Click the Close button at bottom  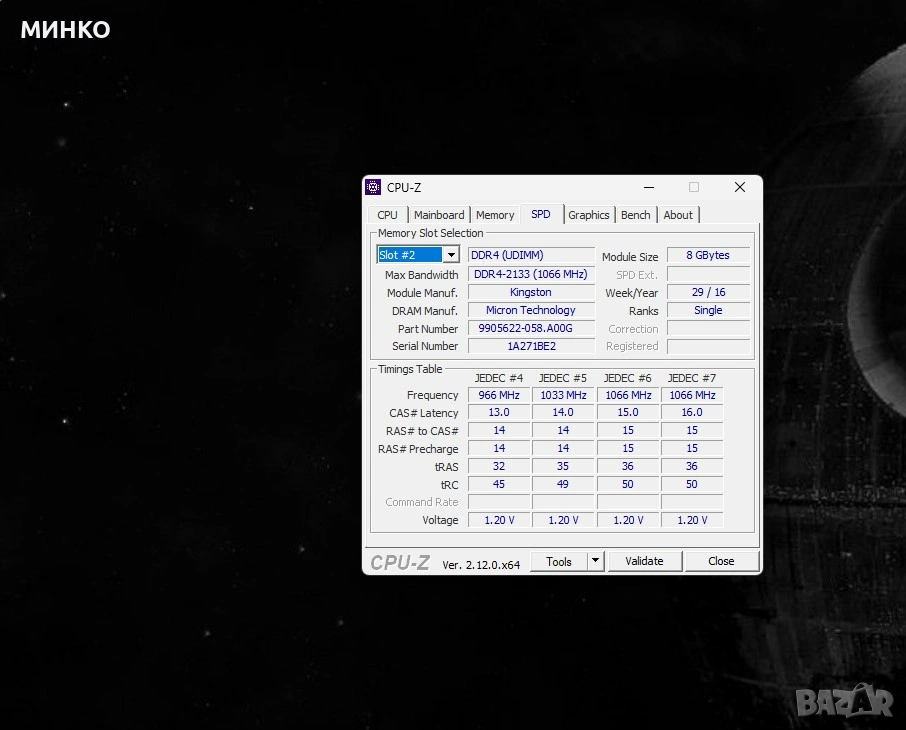tap(721, 561)
